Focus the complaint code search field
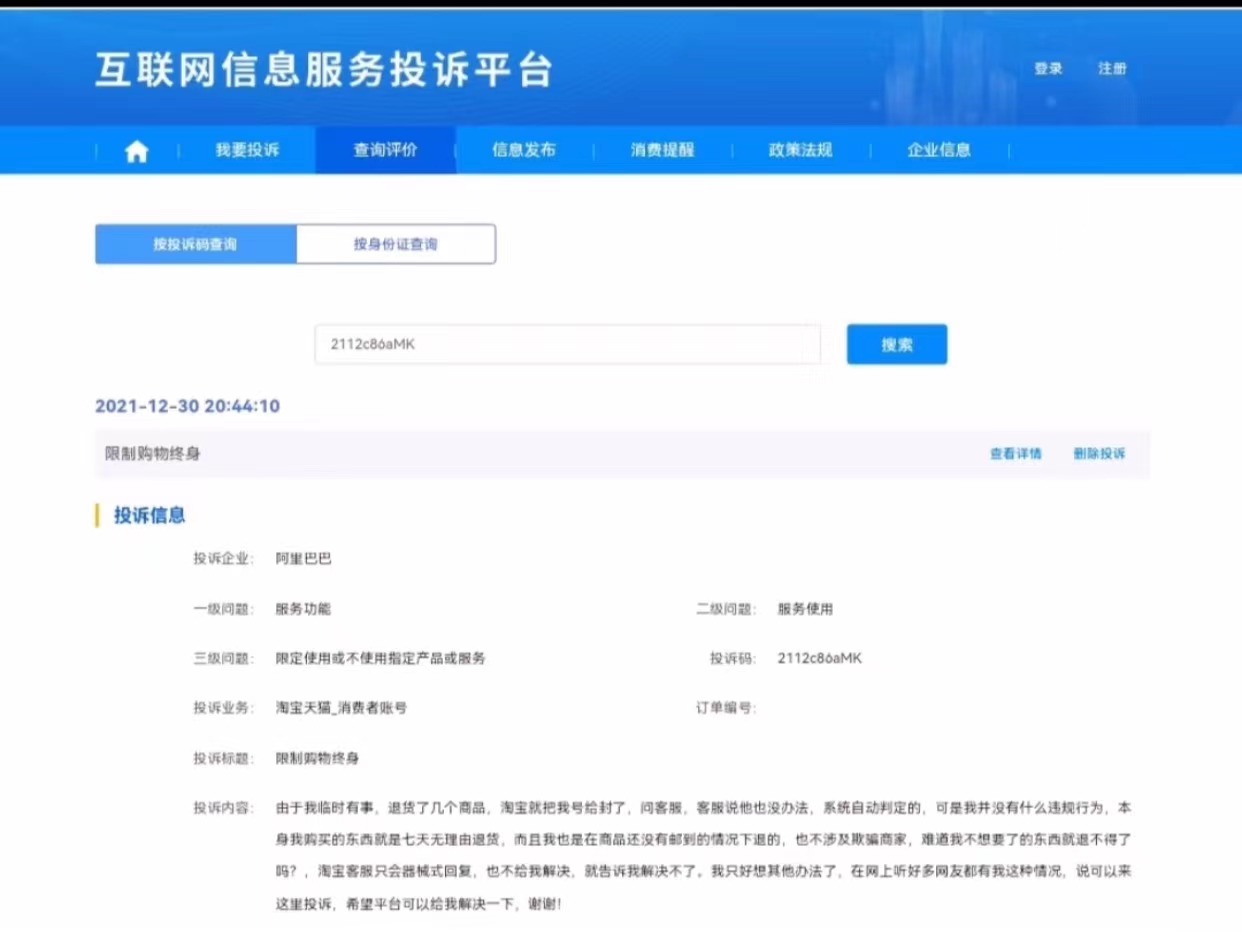This screenshot has height=932, width=1242. click(567, 344)
